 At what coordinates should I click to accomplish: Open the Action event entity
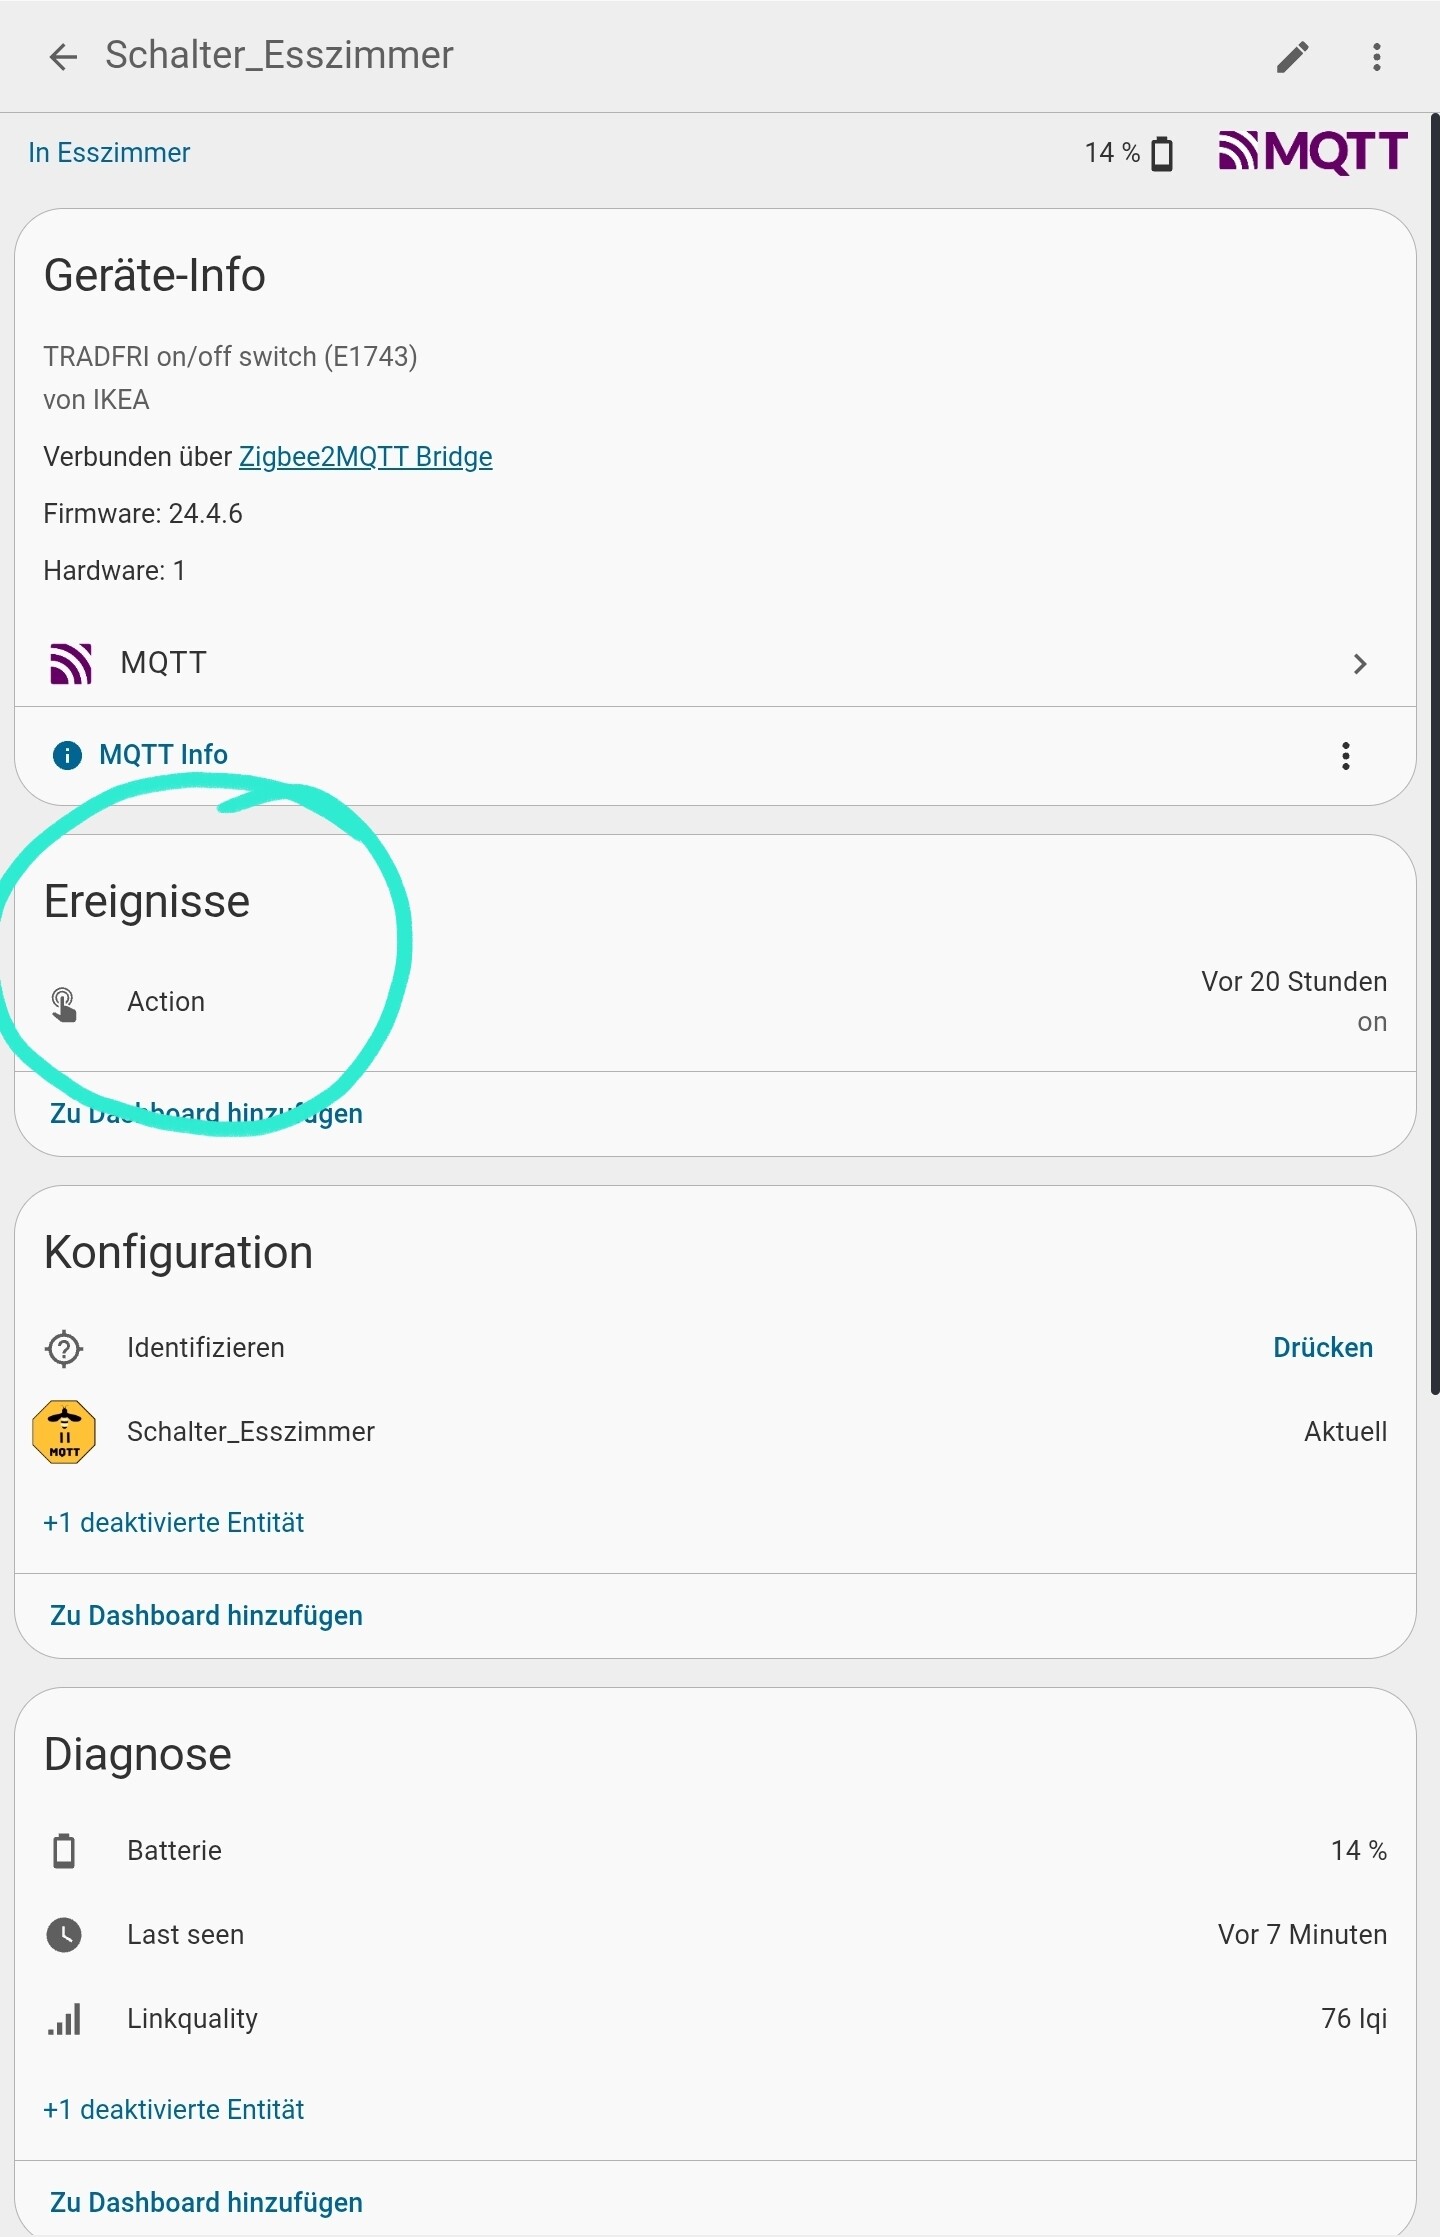[x=166, y=1002]
